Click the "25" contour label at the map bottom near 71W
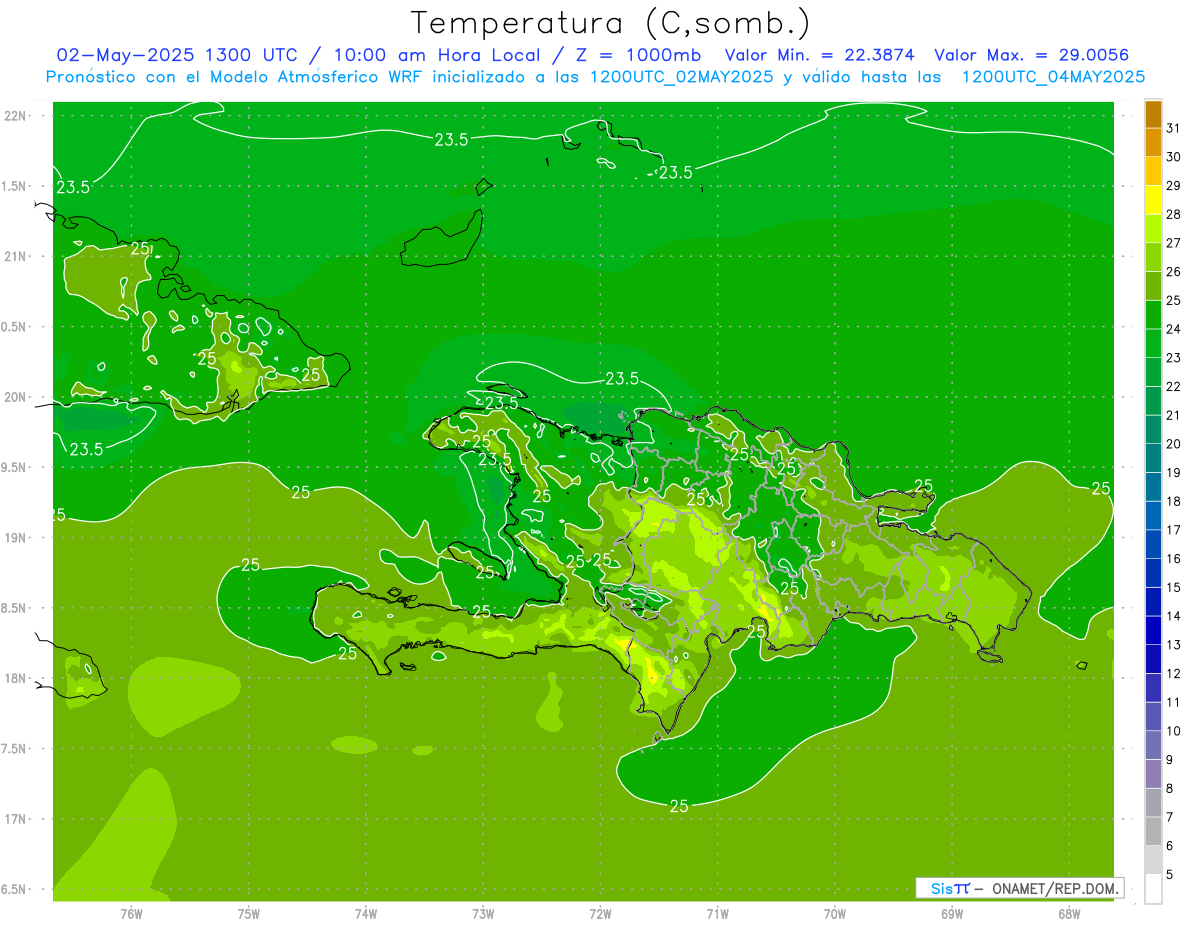Screen dimensions: 1200x927 point(679,806)
